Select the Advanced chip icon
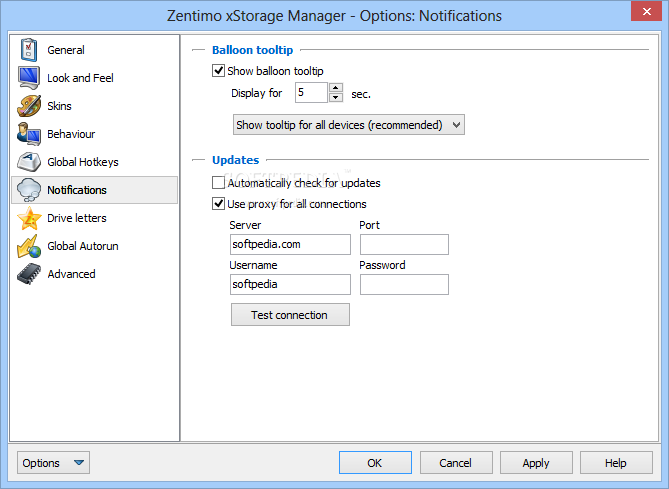Image resolution: width=669 pixels, height=489 pixels. pyautogui.click(x=29, y=274)
